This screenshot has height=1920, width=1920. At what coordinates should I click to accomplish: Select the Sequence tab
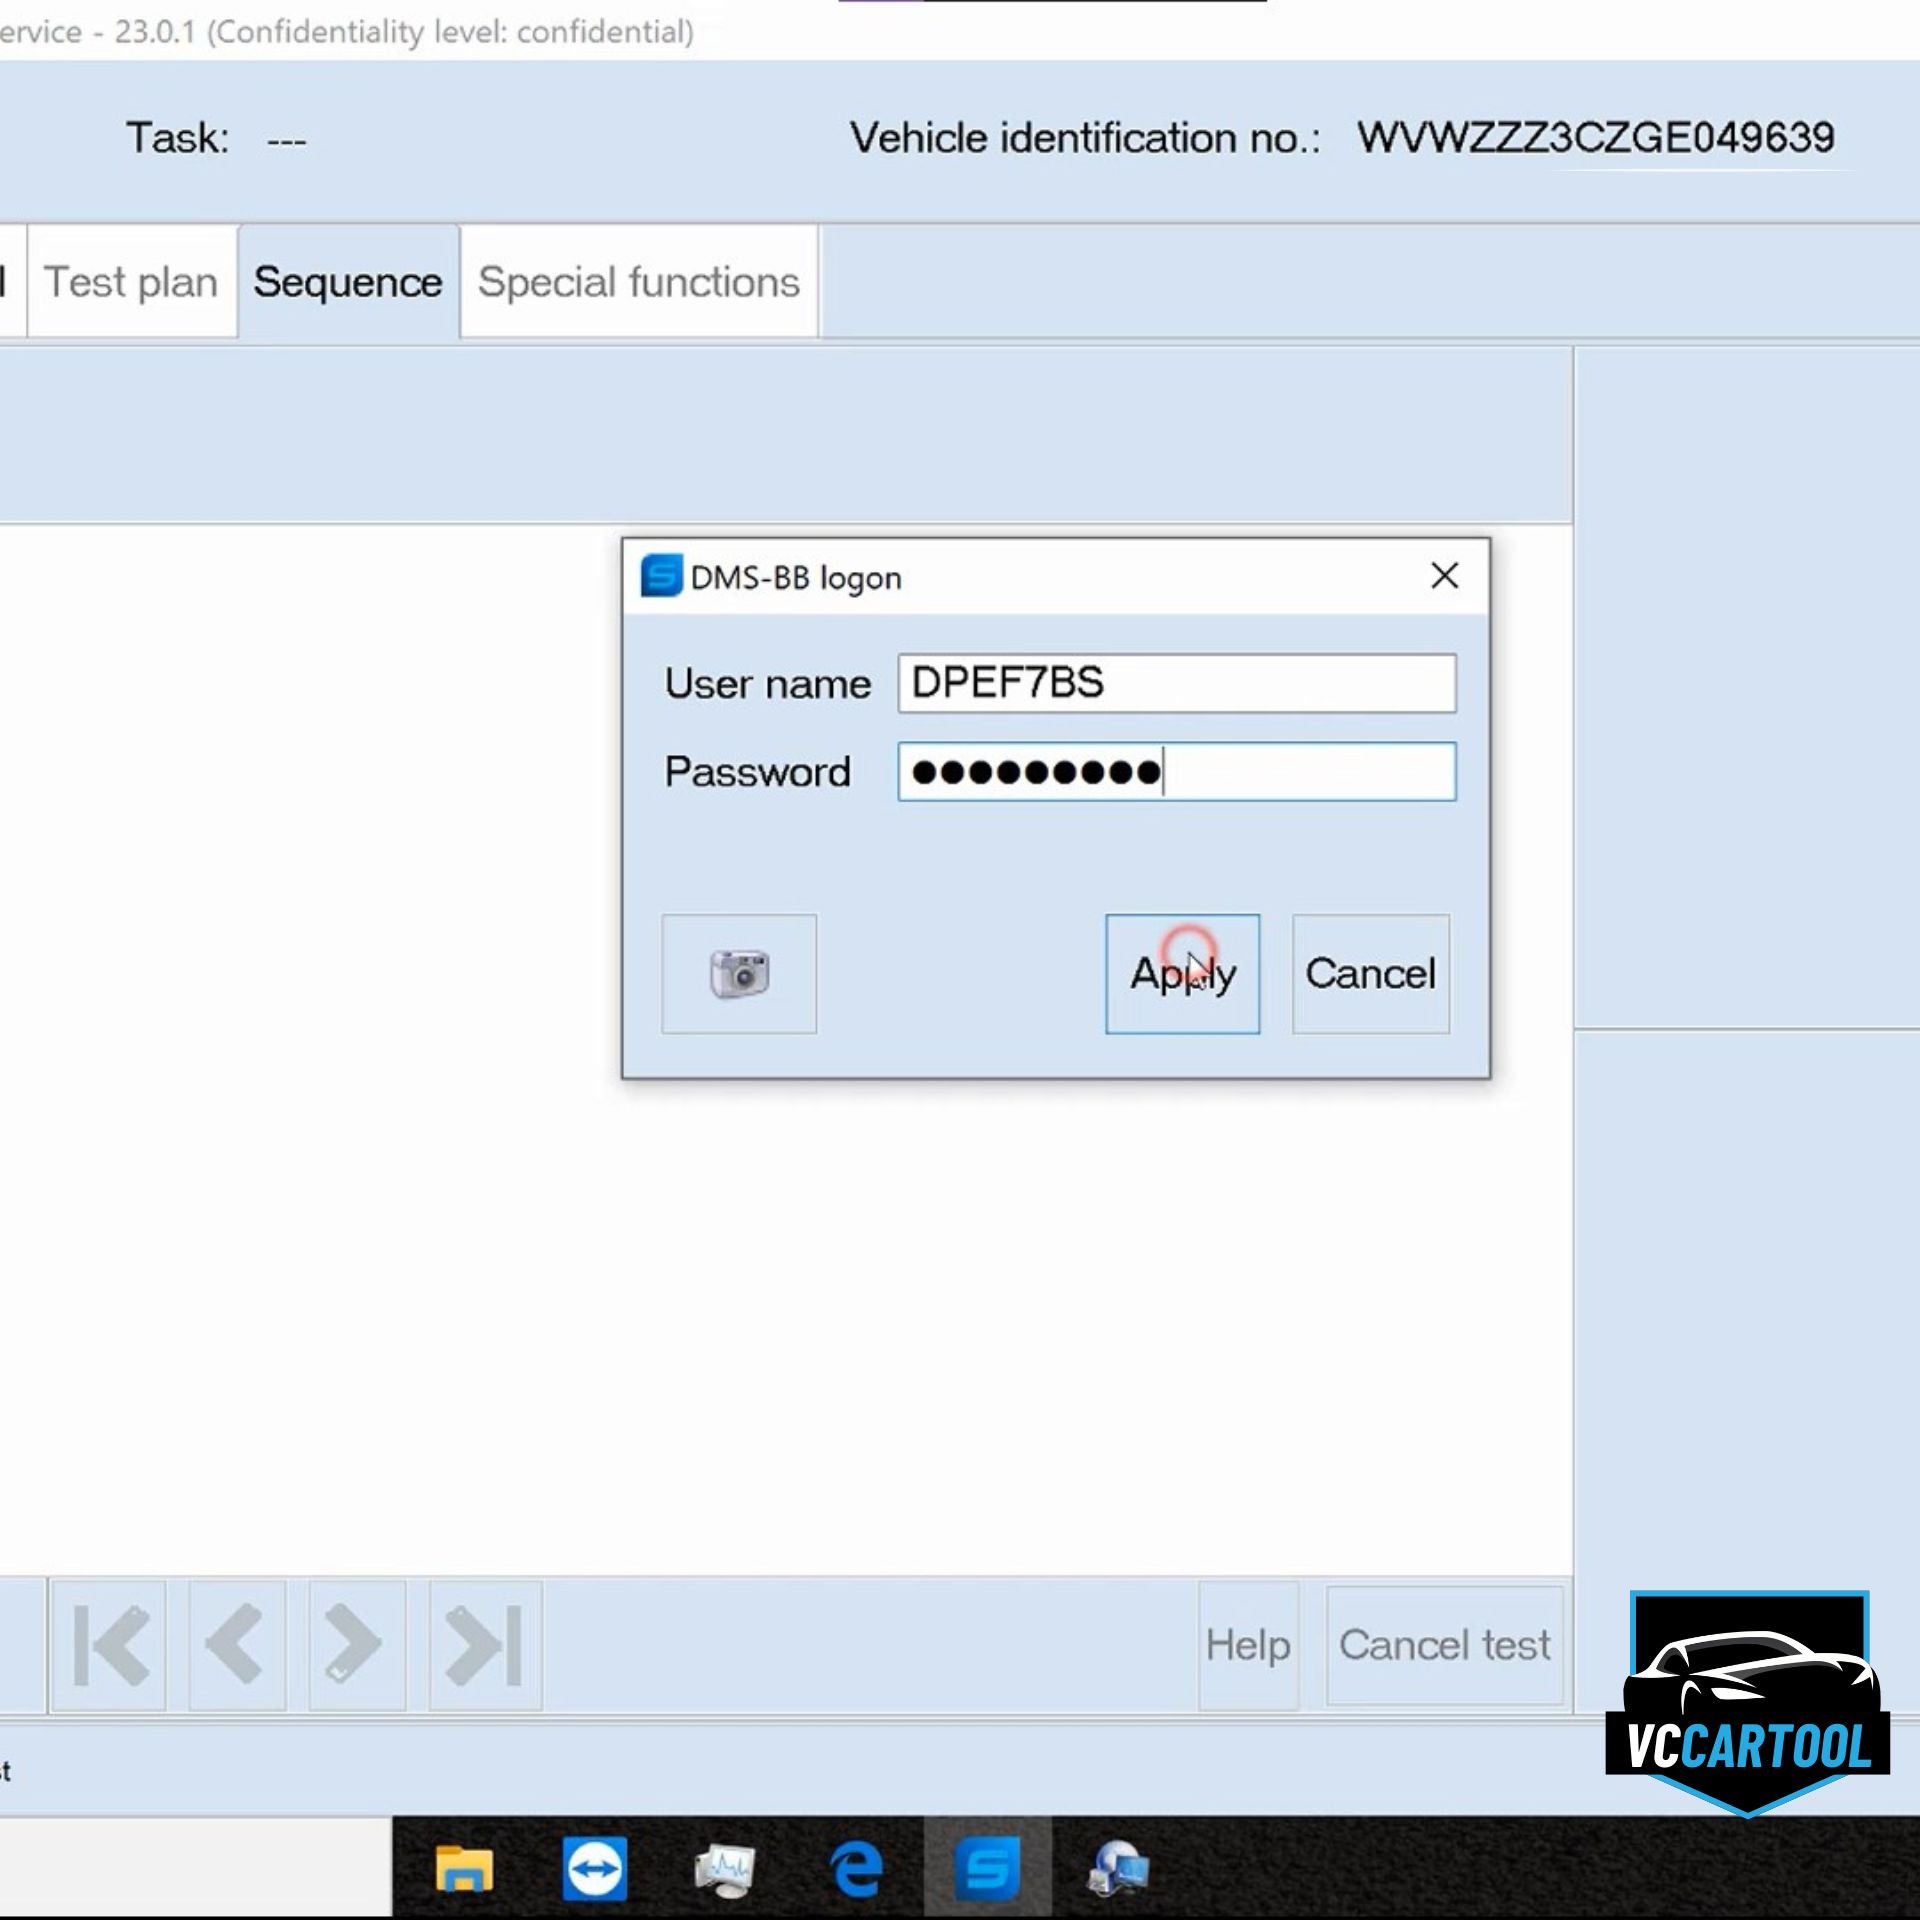[x=347, y=282]
